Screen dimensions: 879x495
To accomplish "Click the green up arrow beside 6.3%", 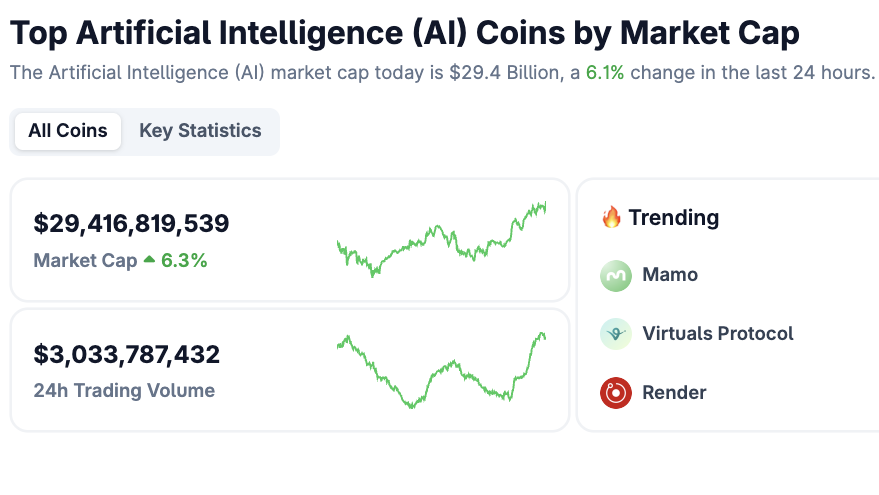I will point(149,260).
